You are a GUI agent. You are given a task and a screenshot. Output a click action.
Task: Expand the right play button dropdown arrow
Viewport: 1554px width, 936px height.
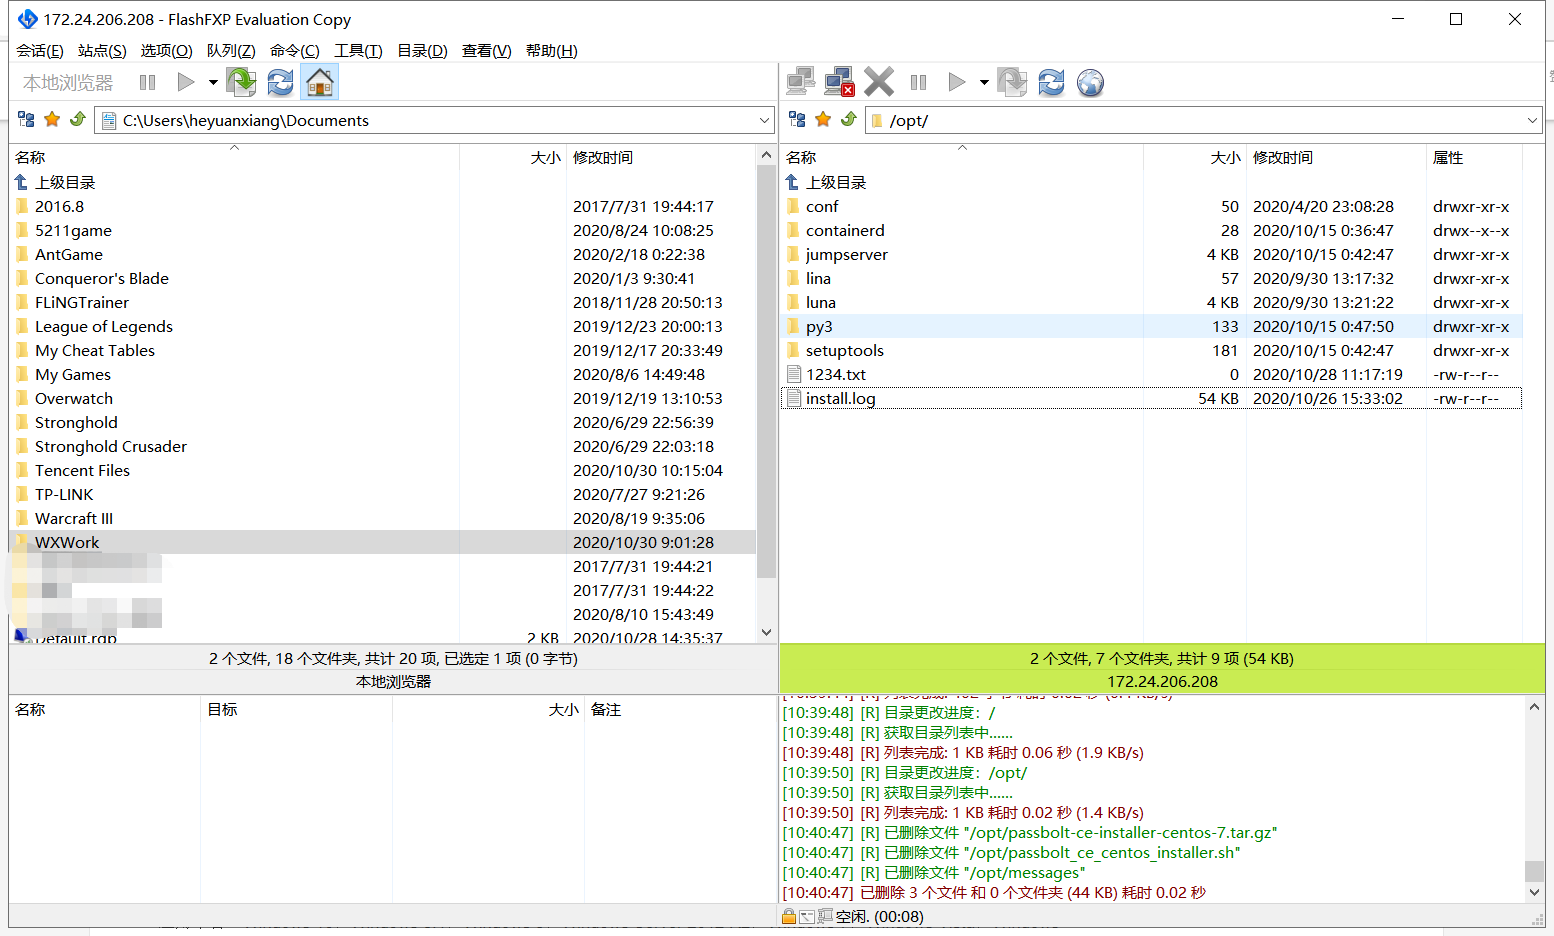(x=984, y=82)
